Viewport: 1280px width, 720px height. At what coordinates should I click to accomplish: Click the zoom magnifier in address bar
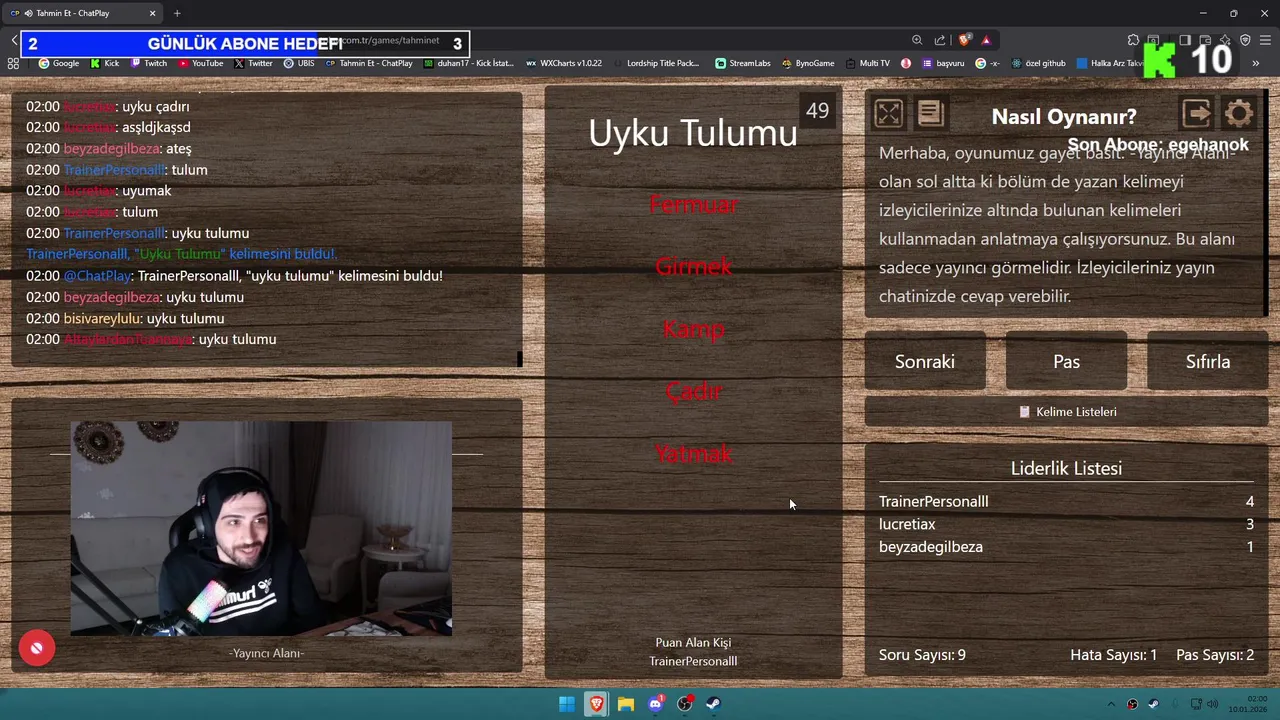tap(917, 40)
